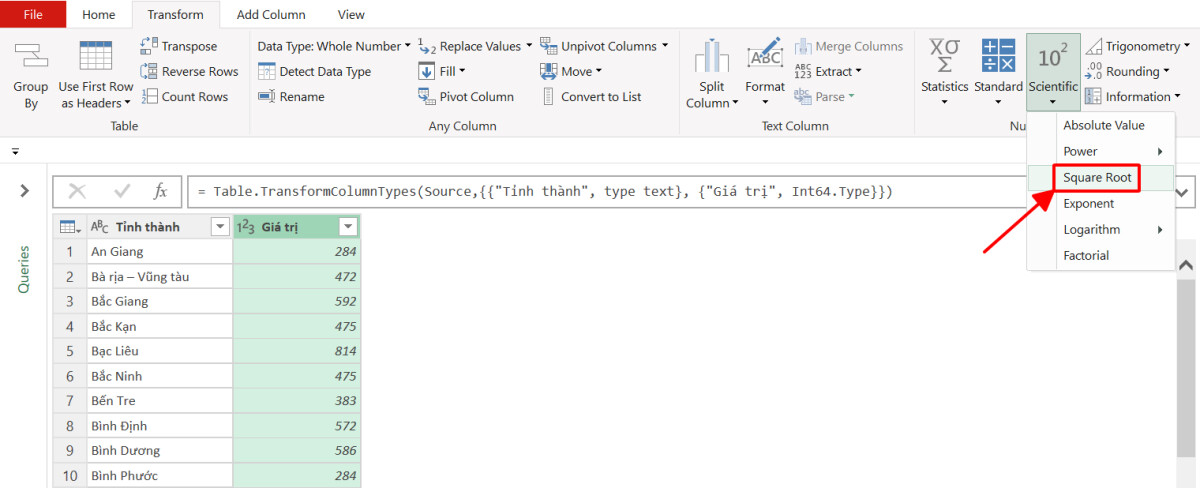Click the Bà rịa – Vũng tàu cell
The height and width of the screenshot is (488, 1200).
coord(159,276)
